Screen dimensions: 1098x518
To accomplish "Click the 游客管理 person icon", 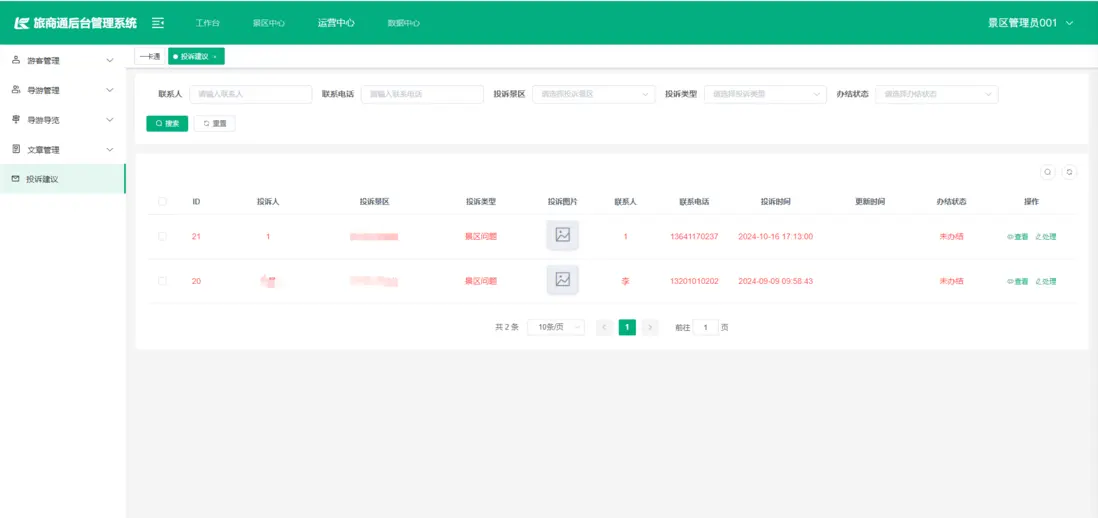I will tap(16, 60).
